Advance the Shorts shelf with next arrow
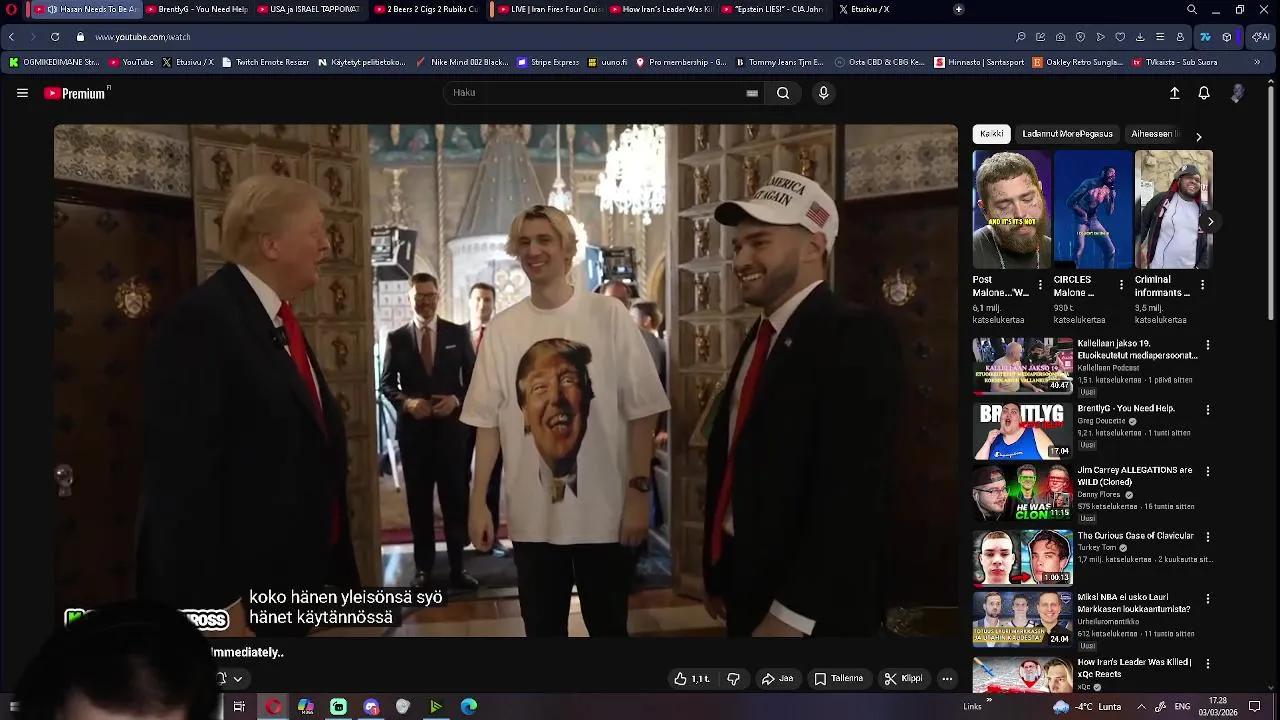Viewport: 1280px width, 720px height. tap(1210, 221)
